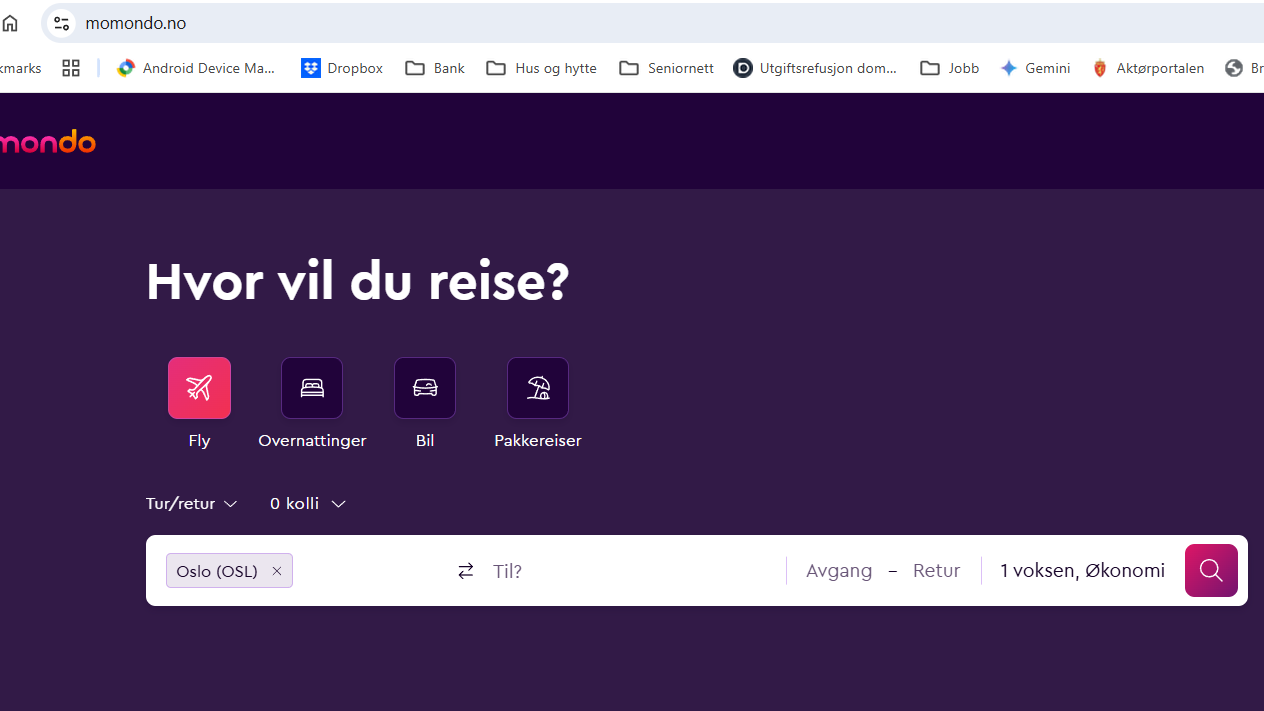This screenshot has width=1264, height=711.
Task: Click the momondo logo
Action: [x=47, y=141]
